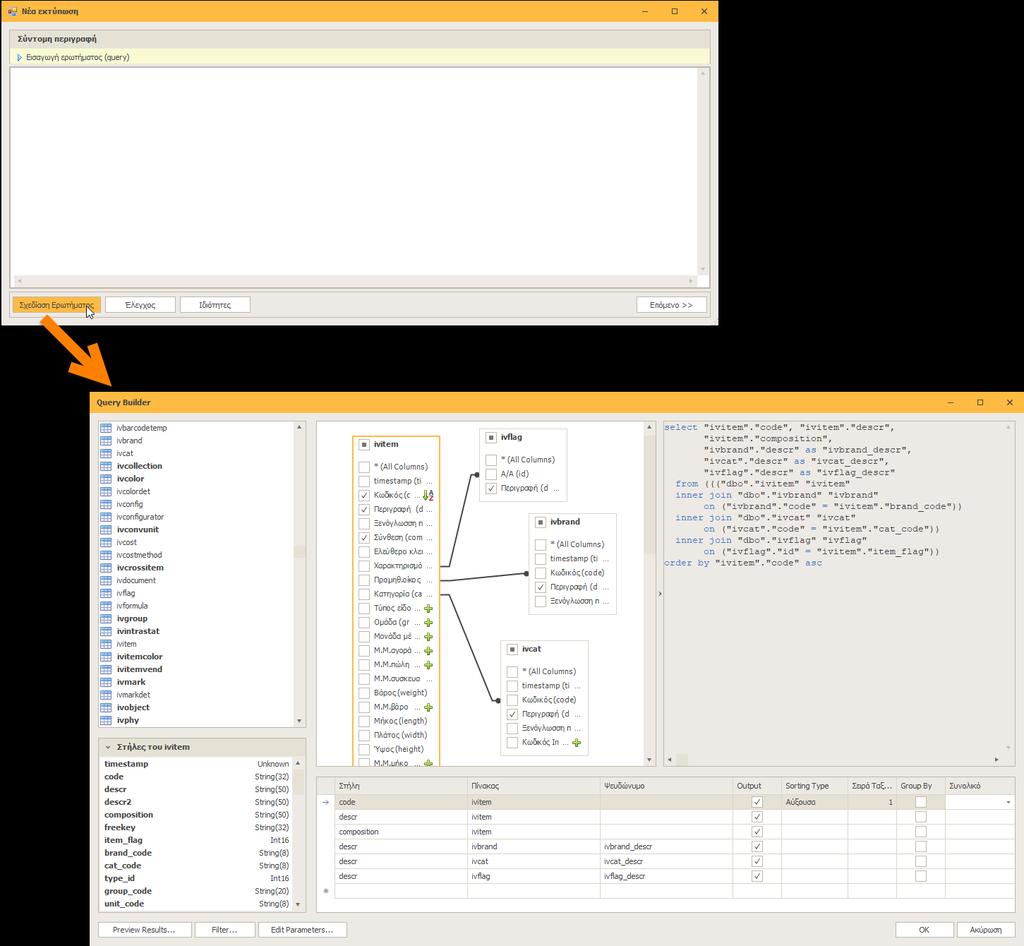Screen dimensions: 1024x946
Task: Open Sorting Type cell Αύξουσα for code
Action: (814, 802)
